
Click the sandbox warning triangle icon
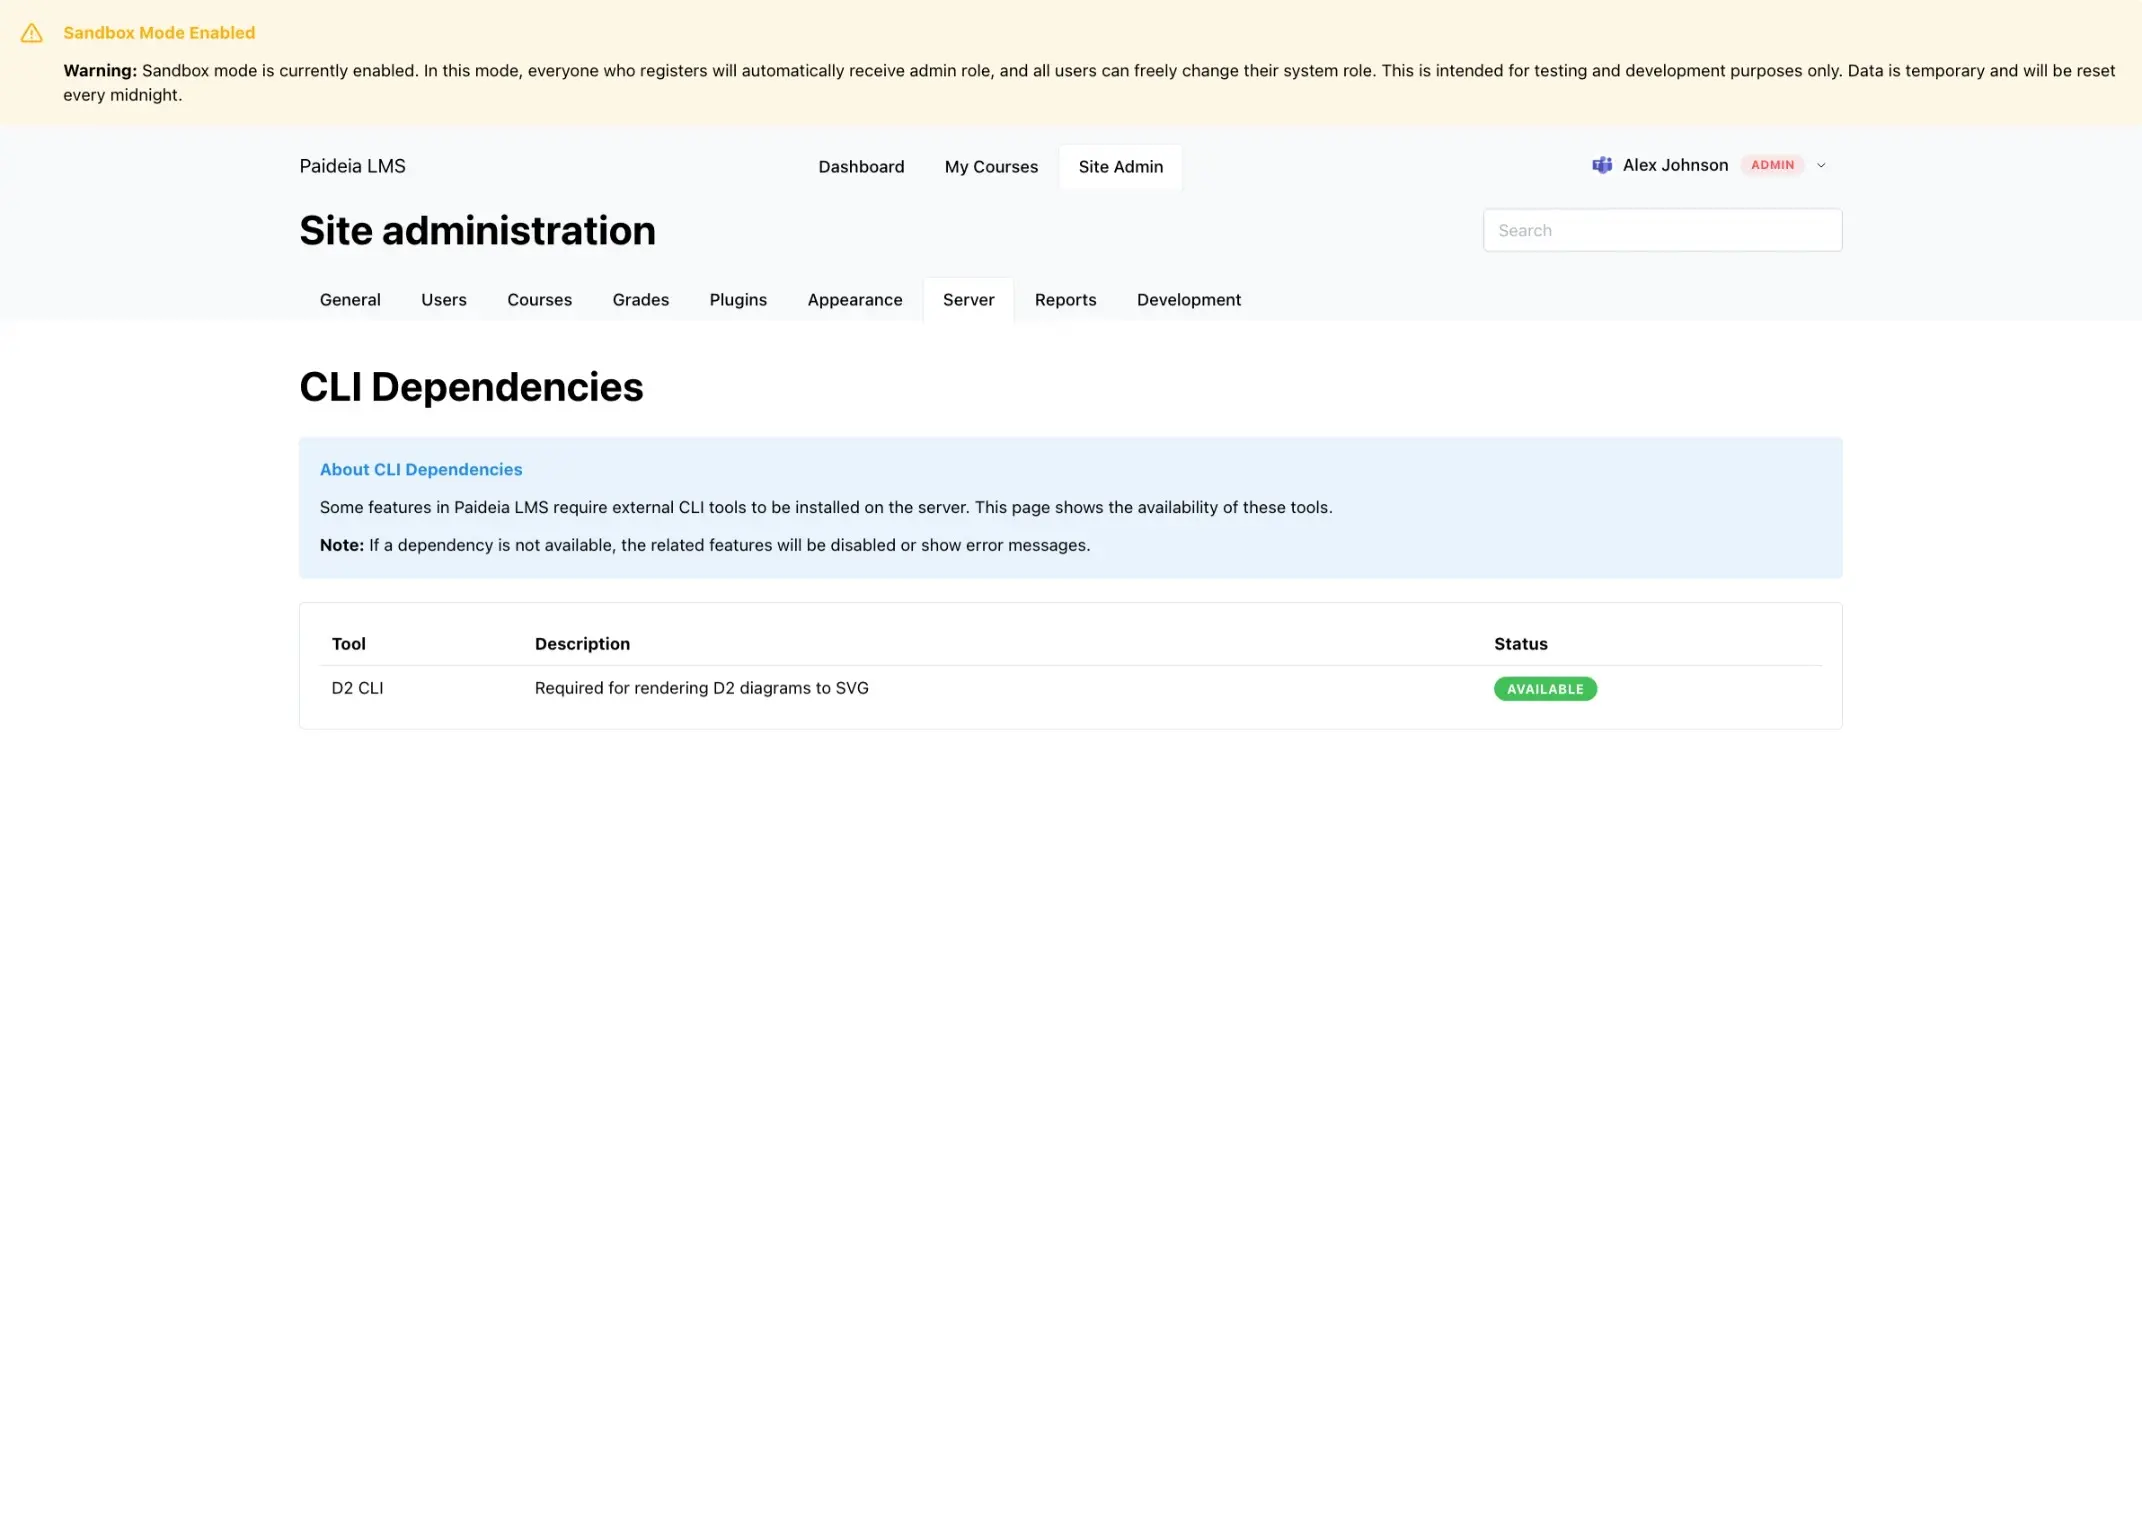click(32, 33)
